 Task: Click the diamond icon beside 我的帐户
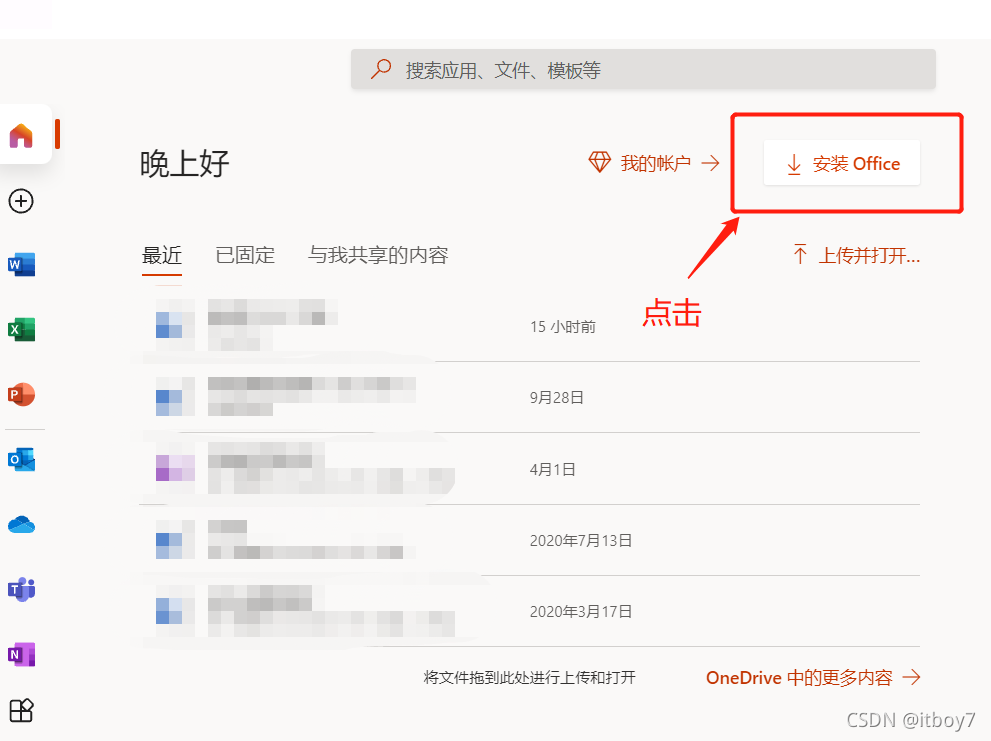point(599,162)
